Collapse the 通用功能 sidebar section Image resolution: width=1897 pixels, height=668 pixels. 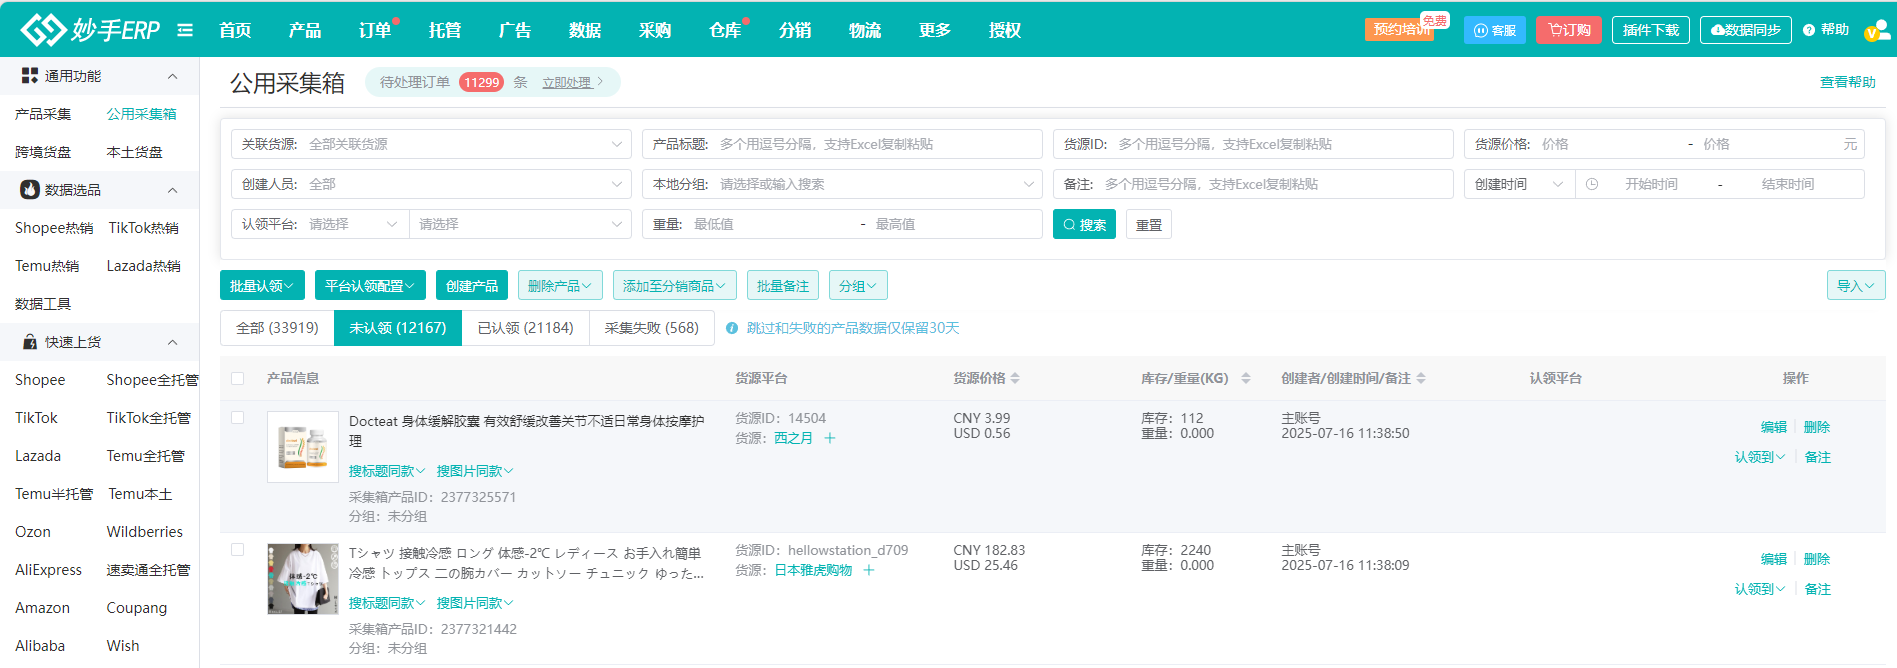pos(172,76)
